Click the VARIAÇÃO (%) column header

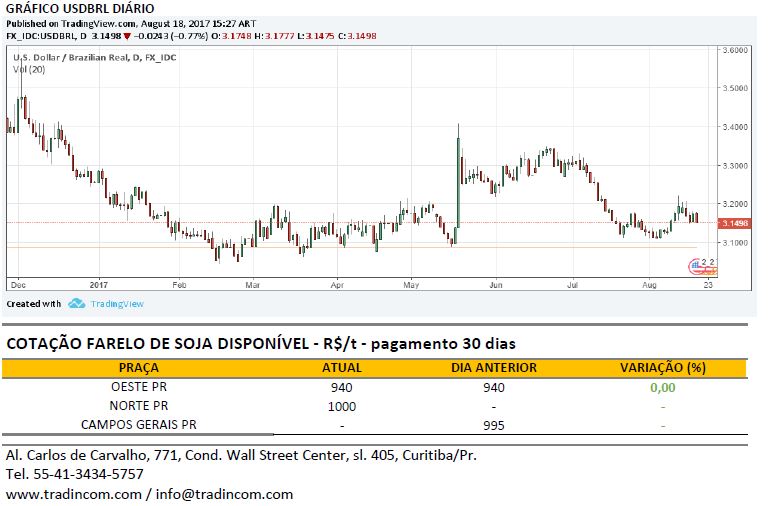(661, 368)
